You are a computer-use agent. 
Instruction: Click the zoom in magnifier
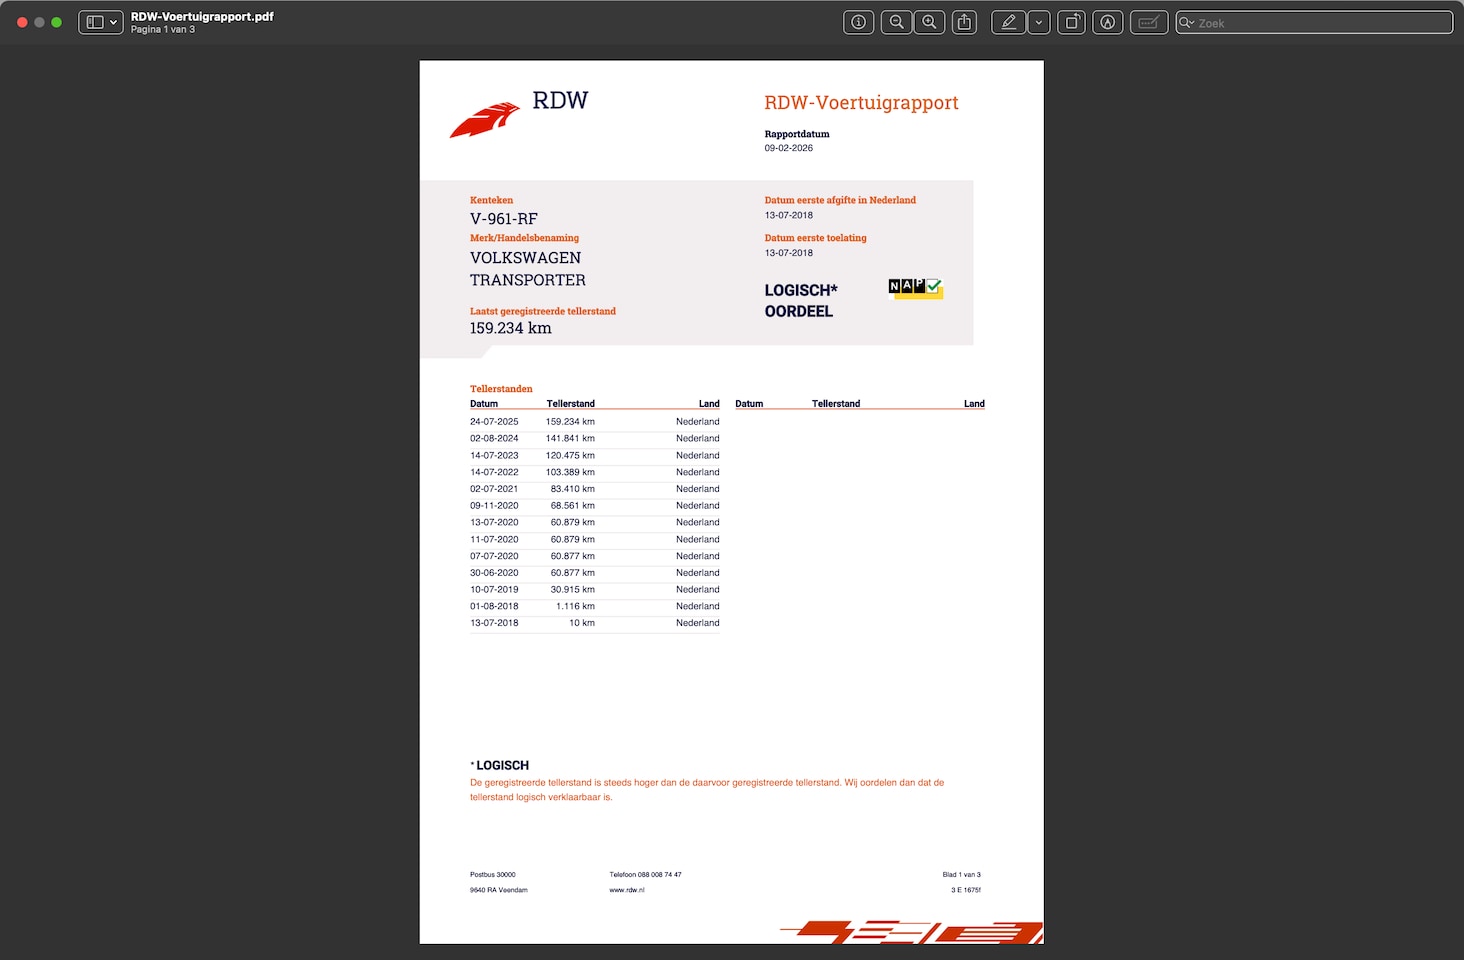[930, 22]
